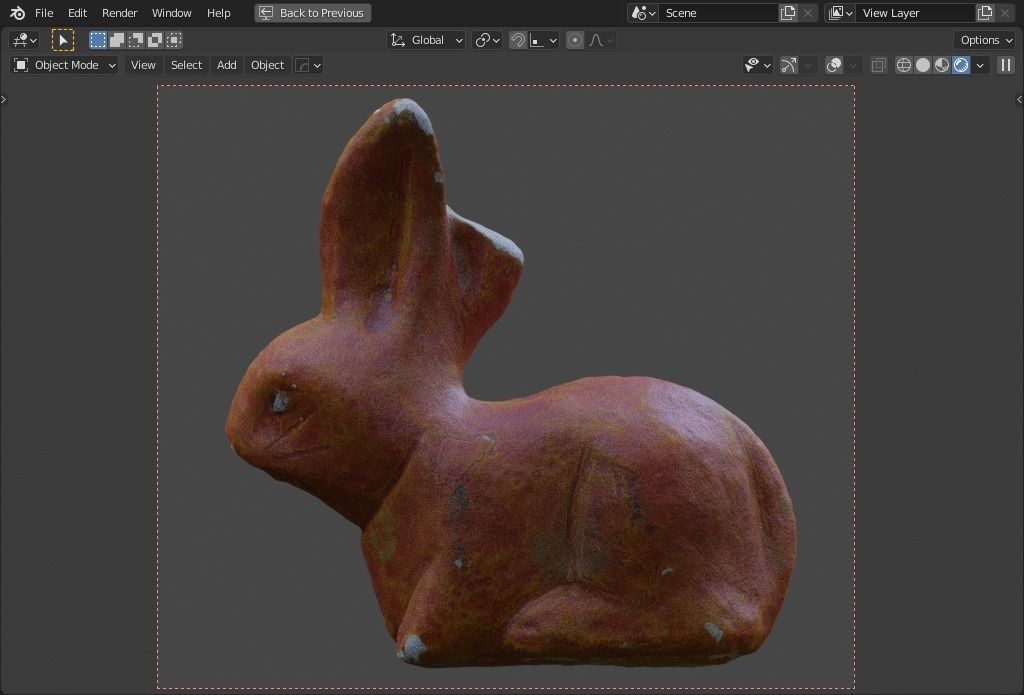Open the snapping element options dropdown
Viewport: 1024px width, 695px height.
tap(543, 40)
